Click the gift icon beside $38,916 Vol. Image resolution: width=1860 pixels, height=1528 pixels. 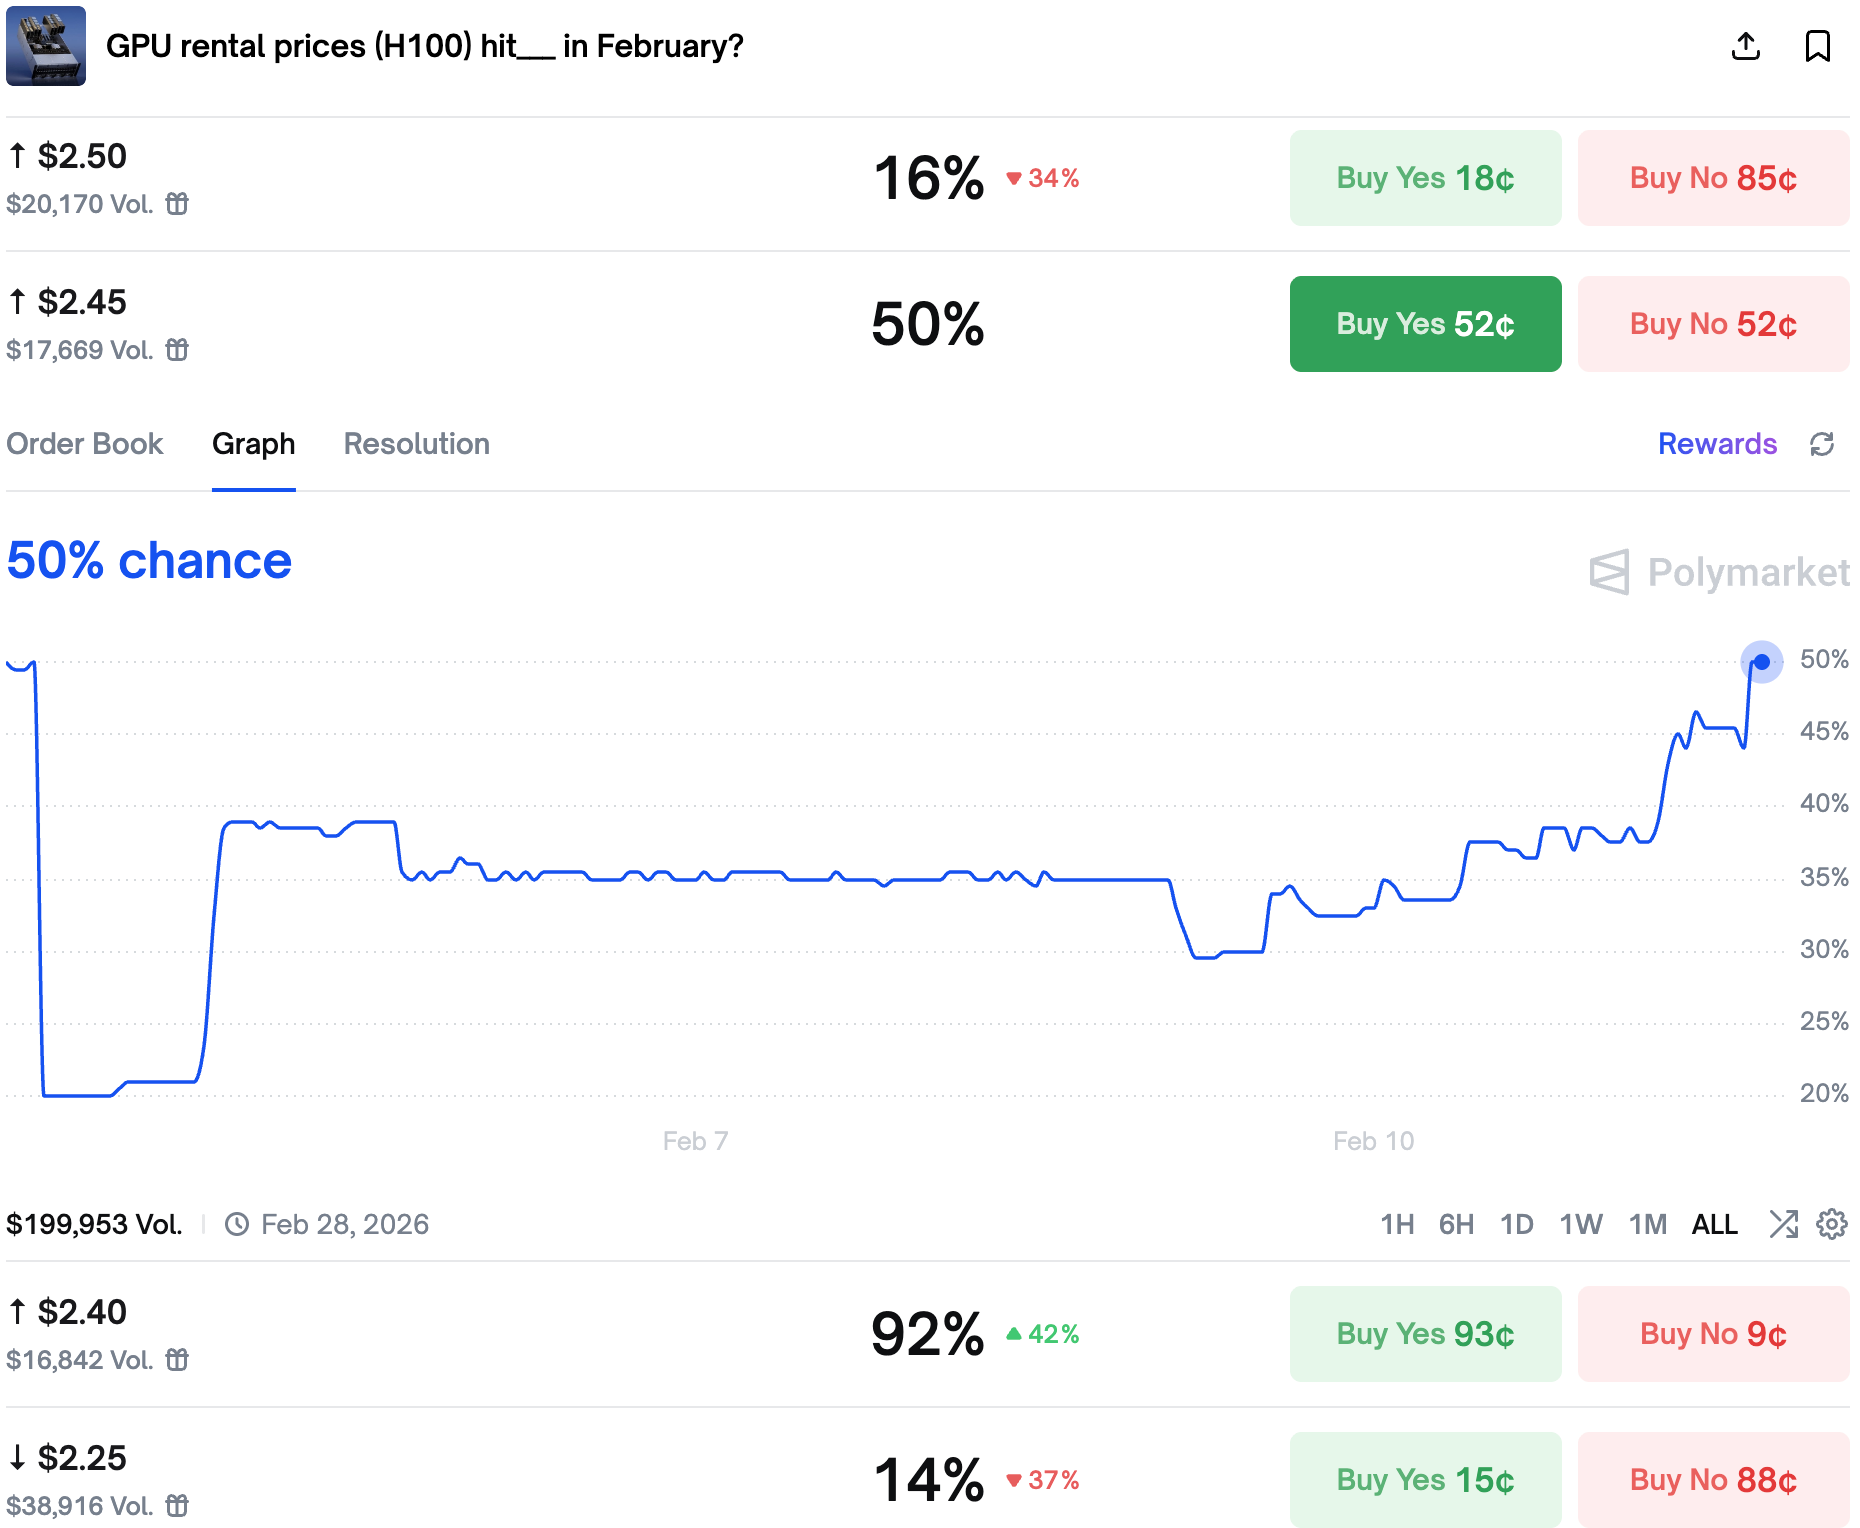177,1506
